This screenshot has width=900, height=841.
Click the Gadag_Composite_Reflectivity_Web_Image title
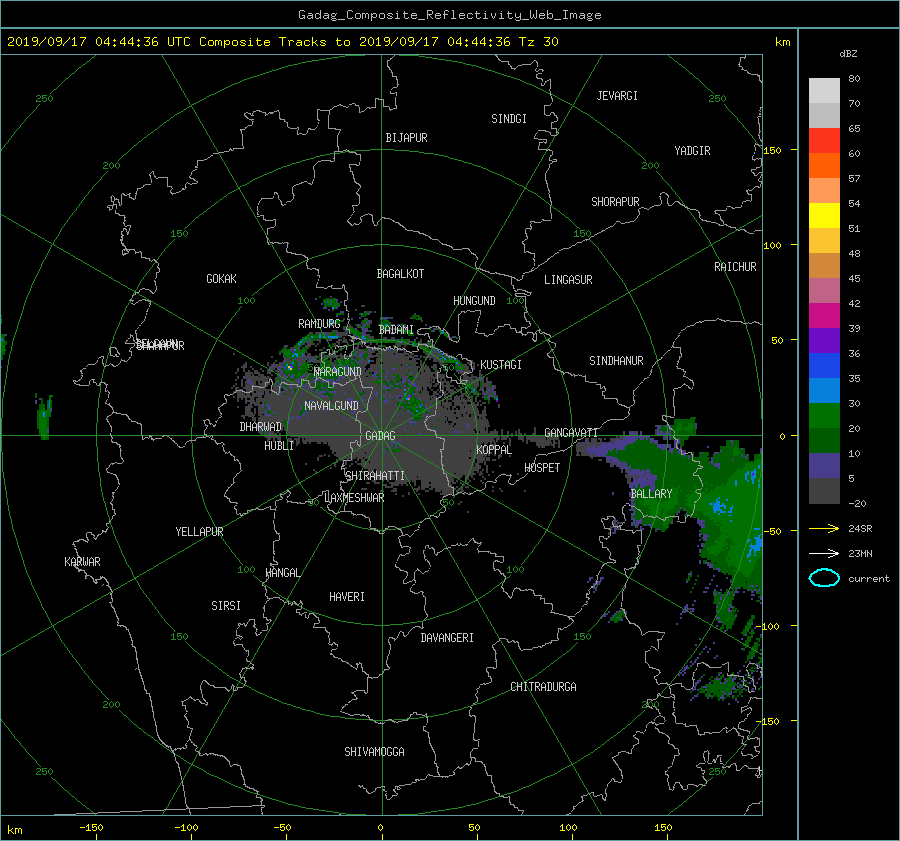(x=449, y=15)
